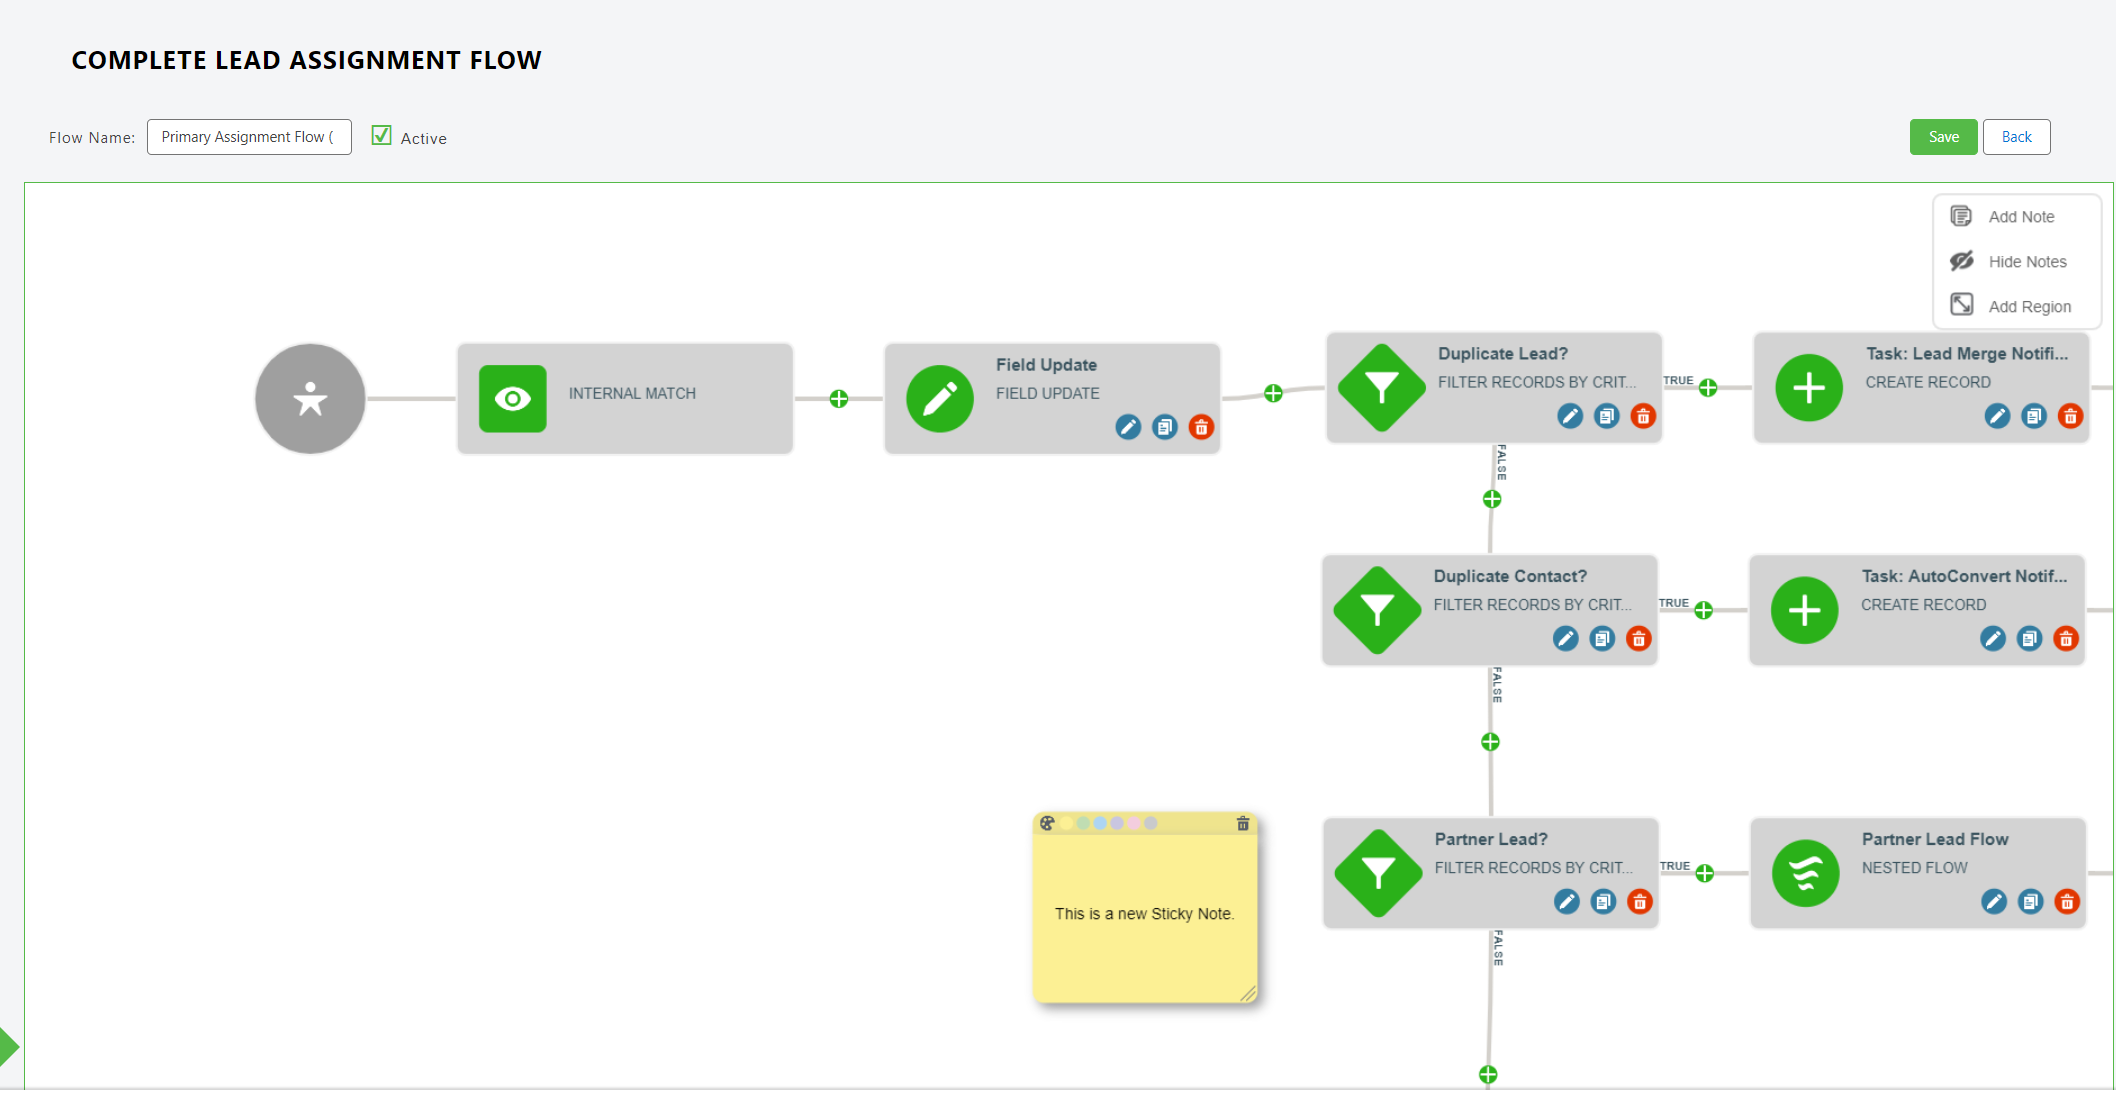This screenshot has height=1093, width=2116.
Task: Set sticky note color to purple
Action: 1117,823
